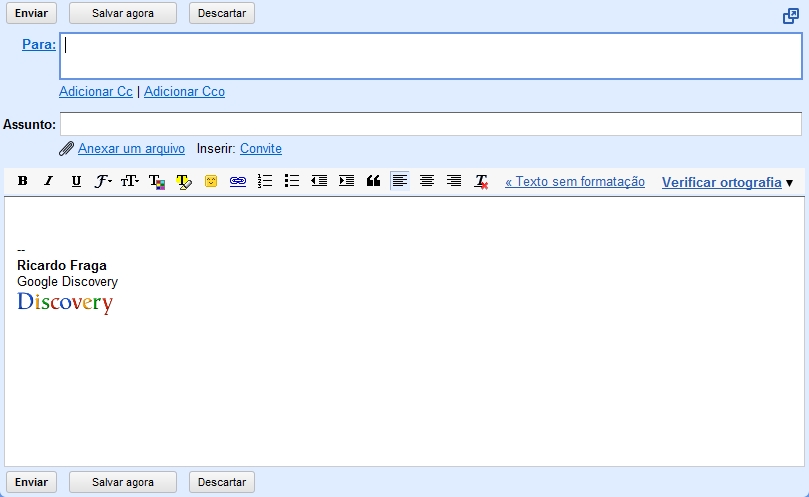809x497 pixels.
Task: Open the text color picker
Action: pyautogui.click(x=157, y=182)
